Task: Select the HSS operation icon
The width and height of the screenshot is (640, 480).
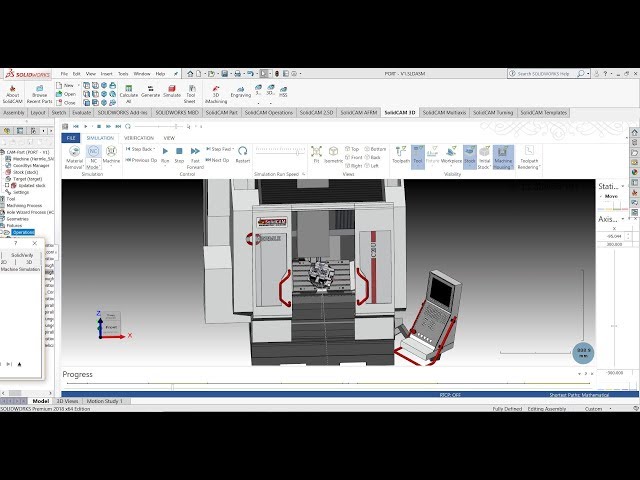Action: click(x=283, y=91)
